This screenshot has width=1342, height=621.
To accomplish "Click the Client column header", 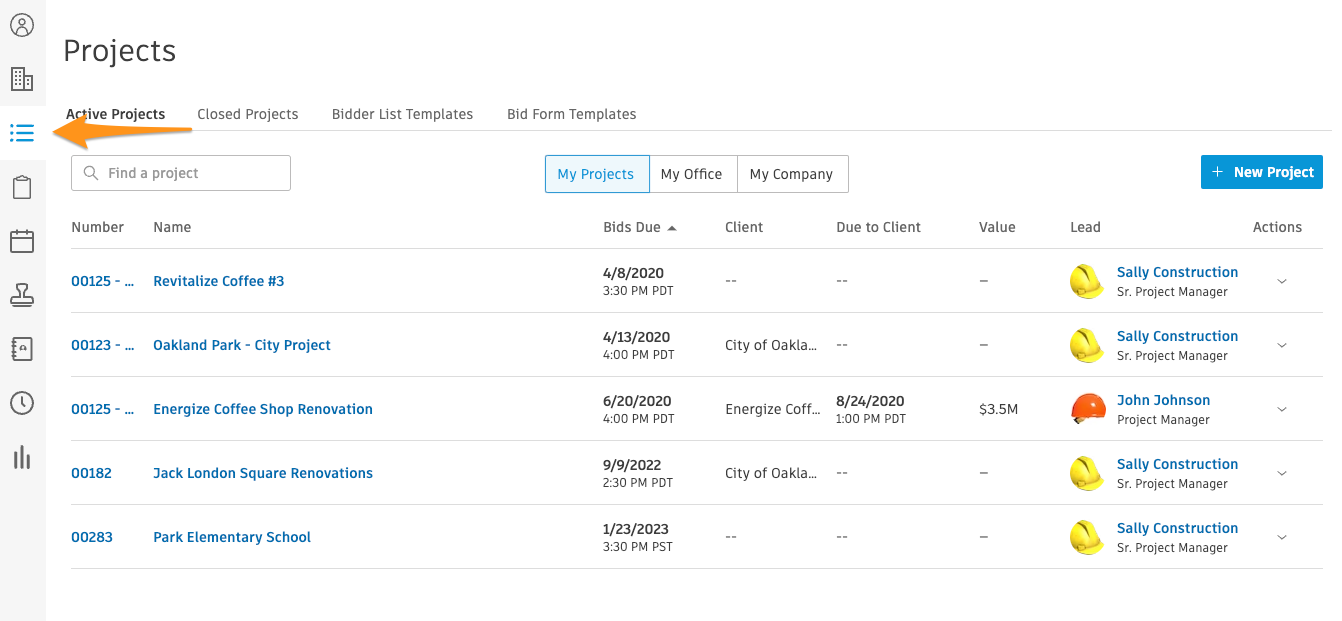I will pos(744,227).
